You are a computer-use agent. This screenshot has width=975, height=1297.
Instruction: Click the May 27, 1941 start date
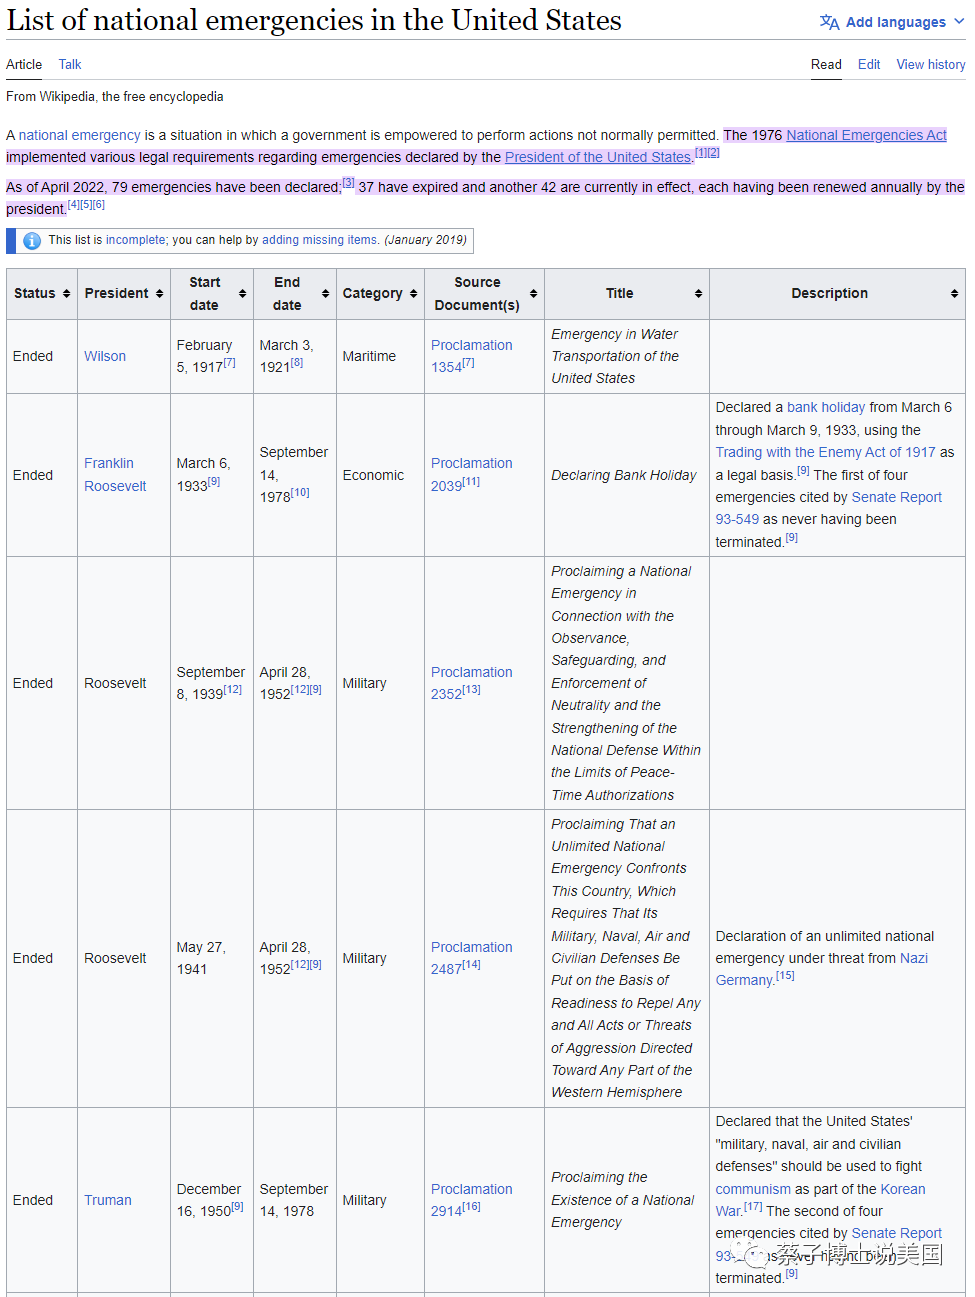[201, 958]
